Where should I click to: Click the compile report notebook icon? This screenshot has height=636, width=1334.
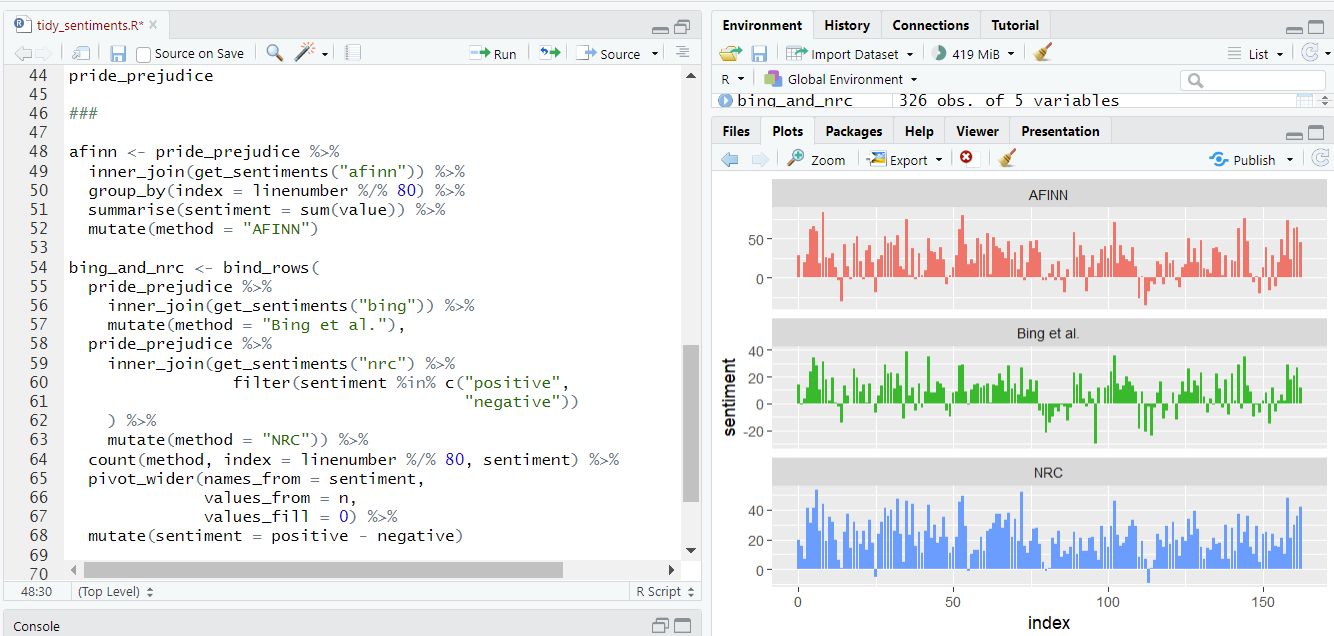tap(353, 53)
